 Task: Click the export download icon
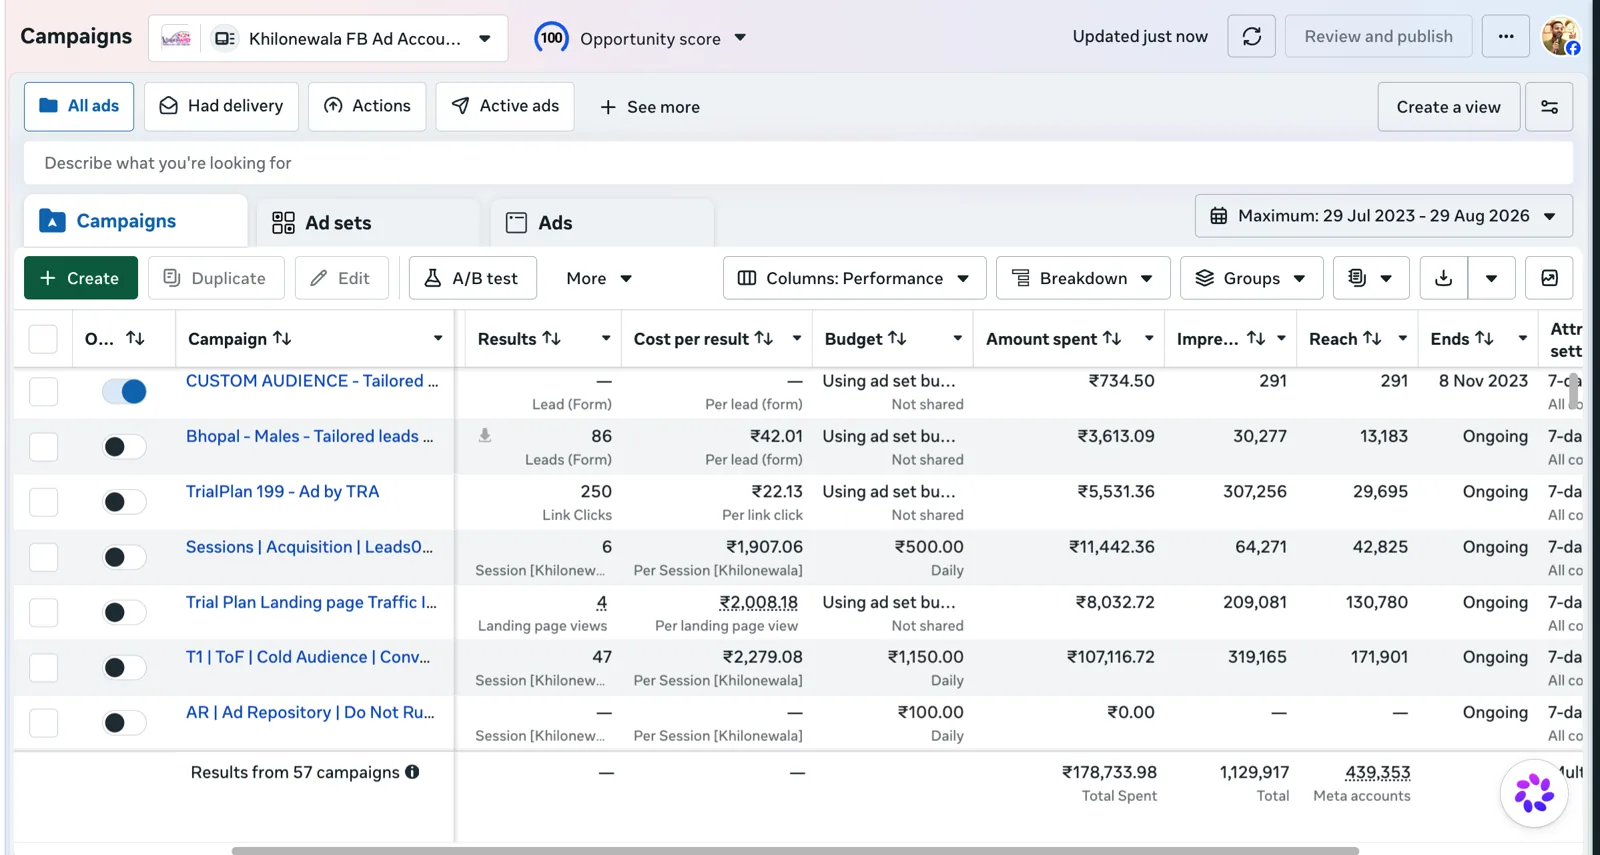click(1444, 278)
